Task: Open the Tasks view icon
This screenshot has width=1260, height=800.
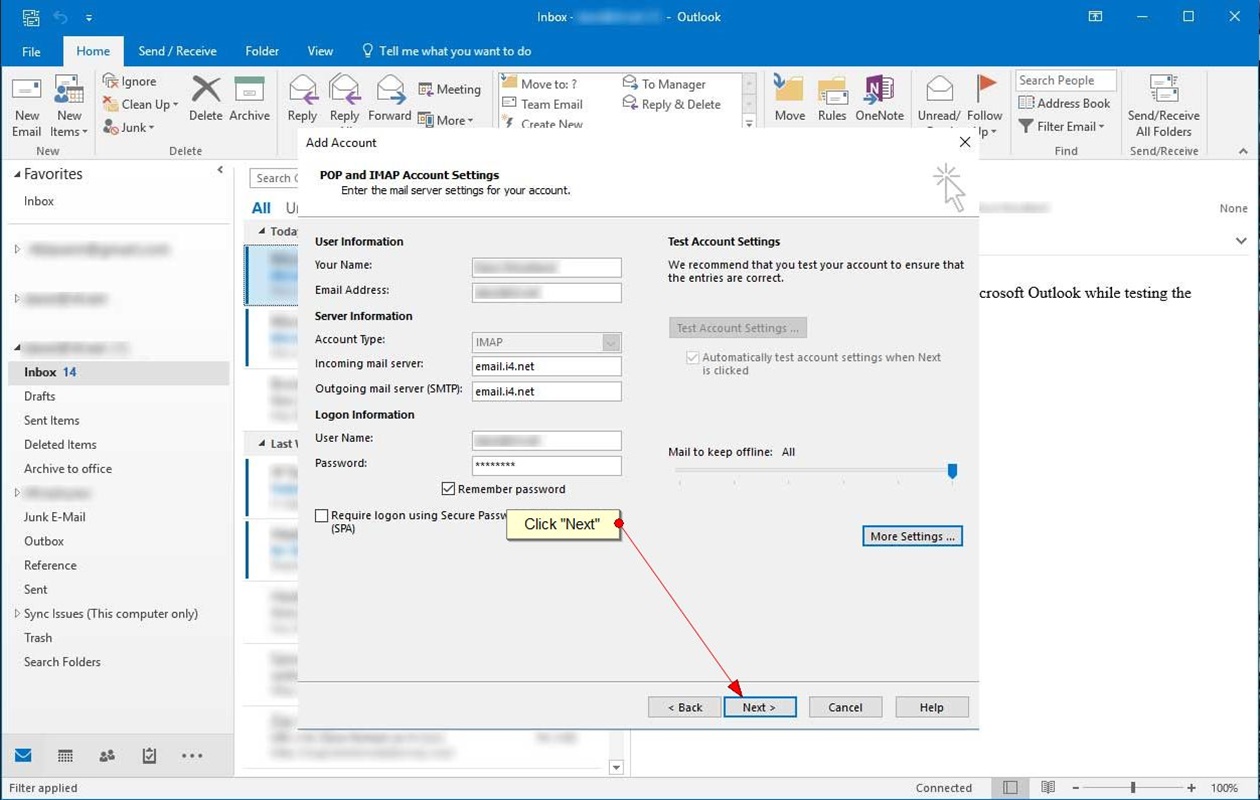Action: [149, 756]
